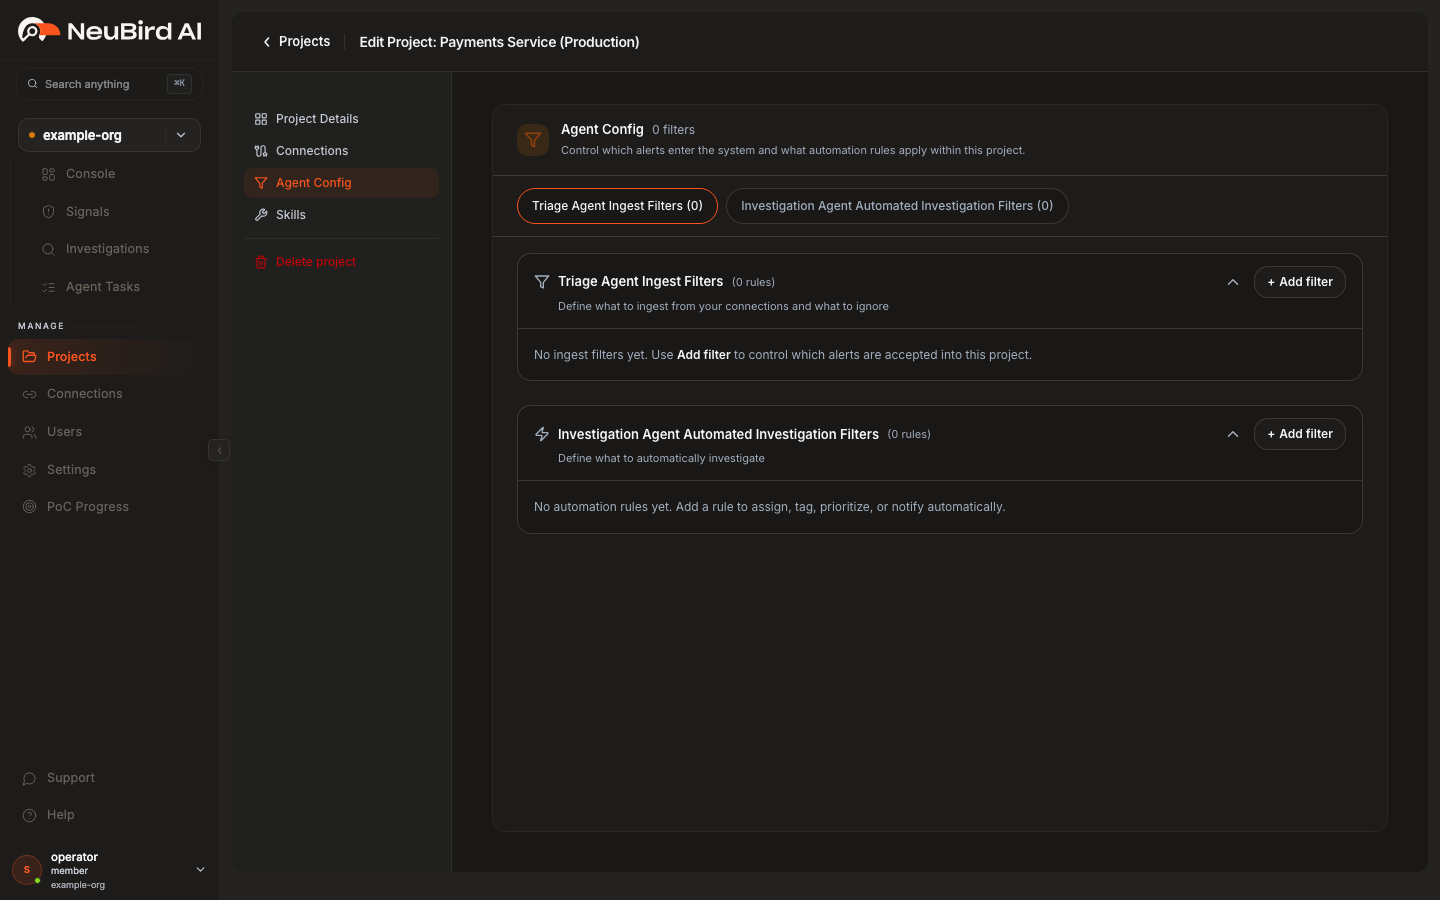This screenshot has width=1440, height=900.
Task: Open Console via its grid icon
Action: 48,174
